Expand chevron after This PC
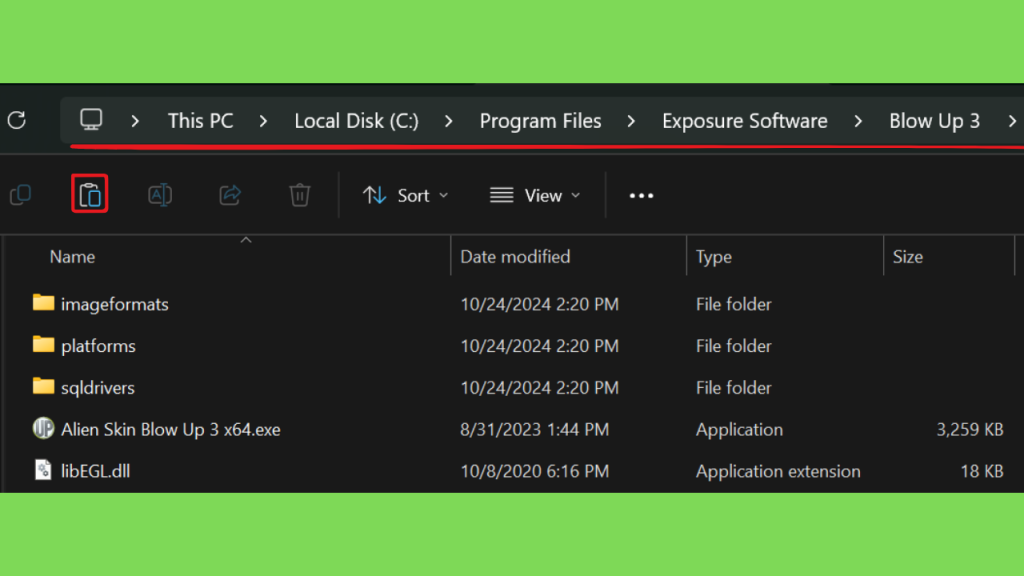The width and height of the screenshot is (1024, 576). [x=263, y=121]
